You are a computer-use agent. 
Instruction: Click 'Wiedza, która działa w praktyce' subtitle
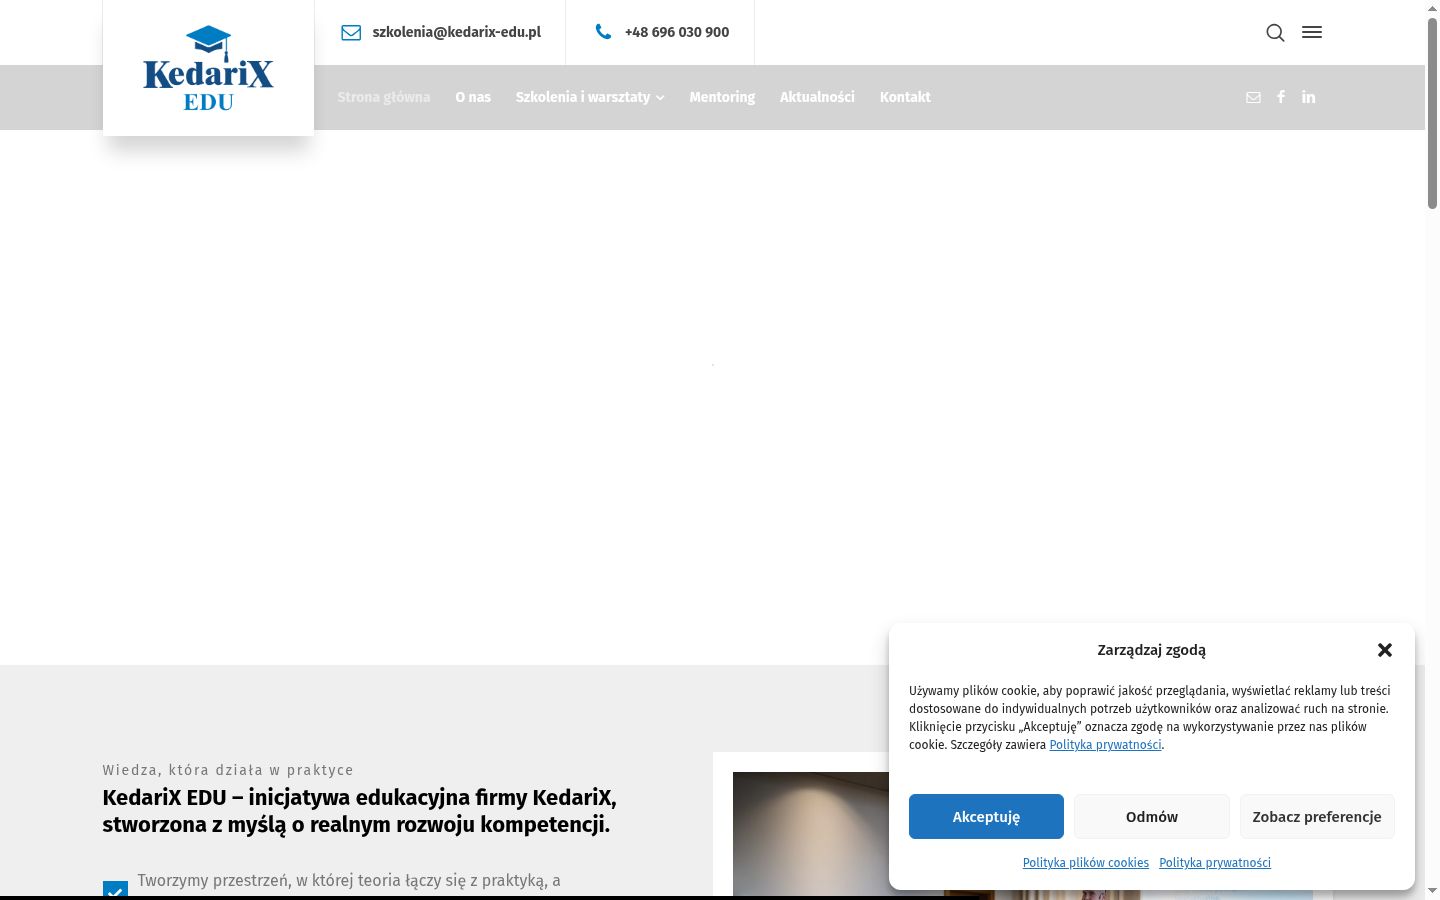(x=228, y=770)
